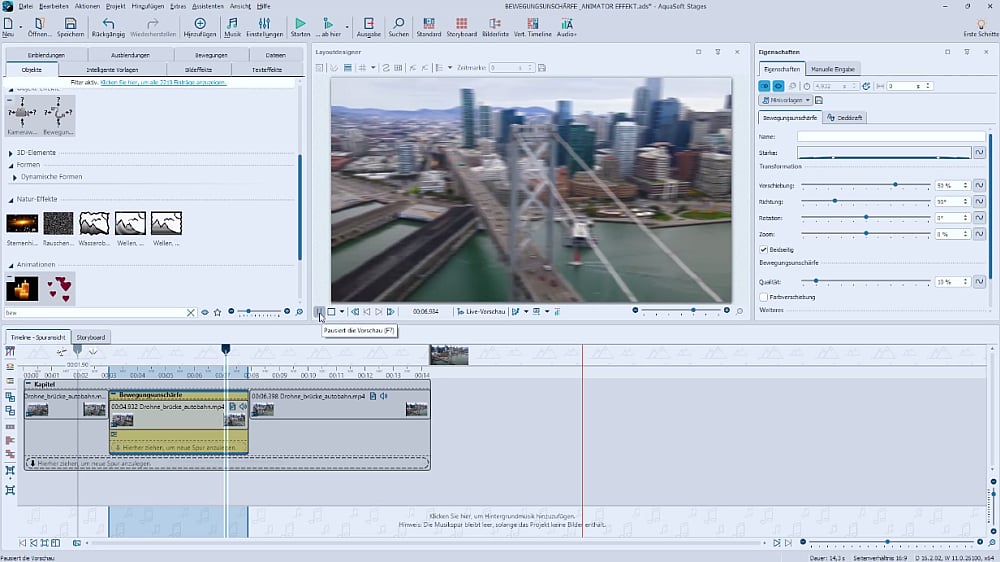Enable the Farbverschiebung checkbox

tap(764, 297)
